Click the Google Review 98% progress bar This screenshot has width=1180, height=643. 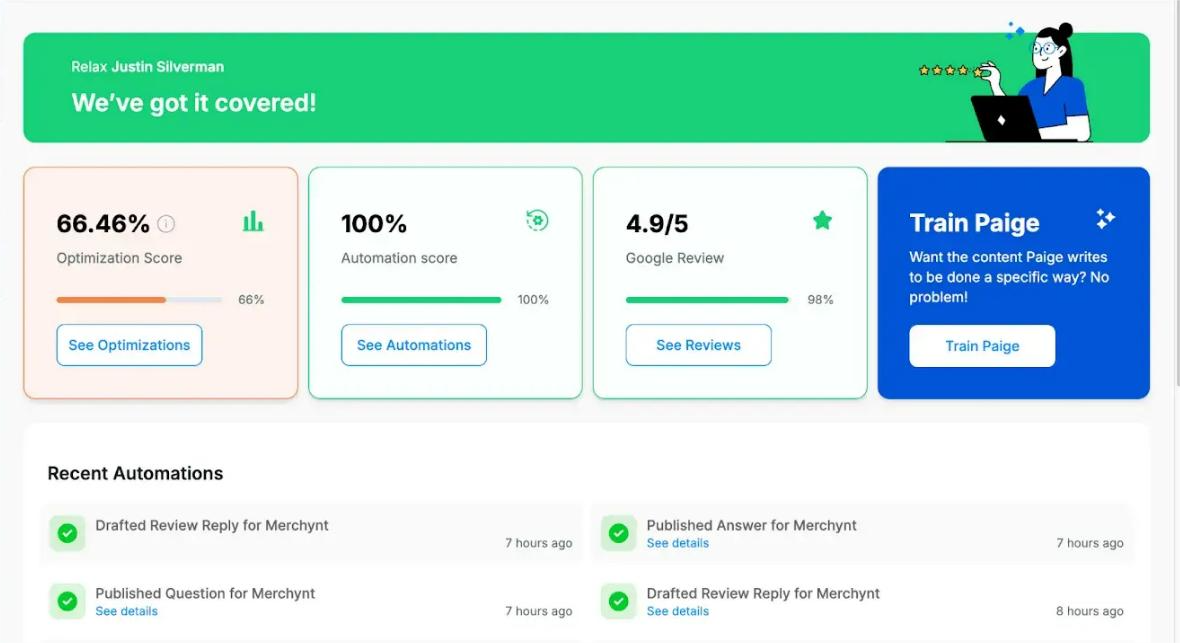click(707, 300)
